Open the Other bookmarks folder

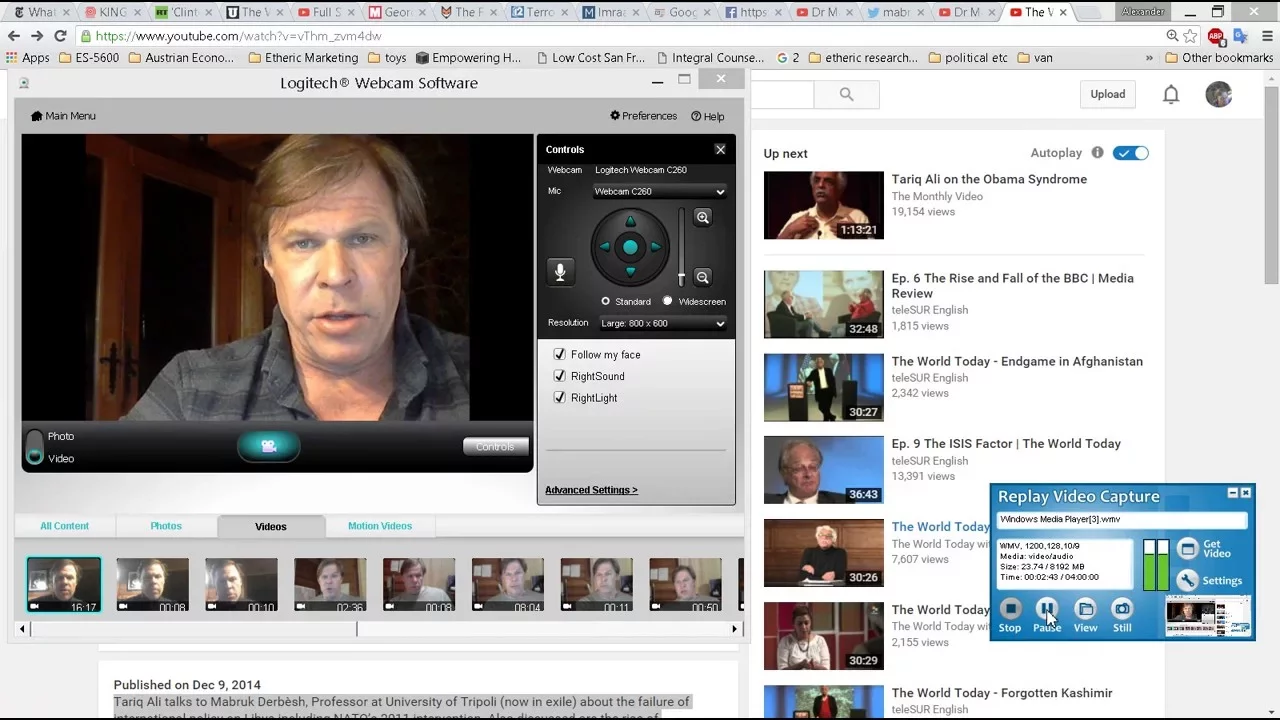click(x=1219, y=58)
